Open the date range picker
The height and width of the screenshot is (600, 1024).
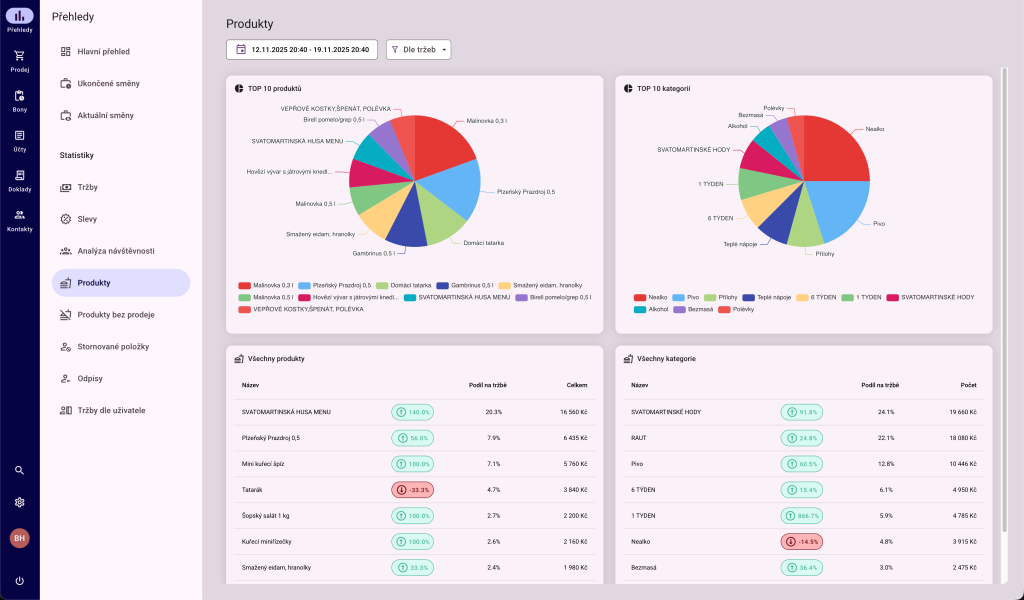tap(302, 49)
